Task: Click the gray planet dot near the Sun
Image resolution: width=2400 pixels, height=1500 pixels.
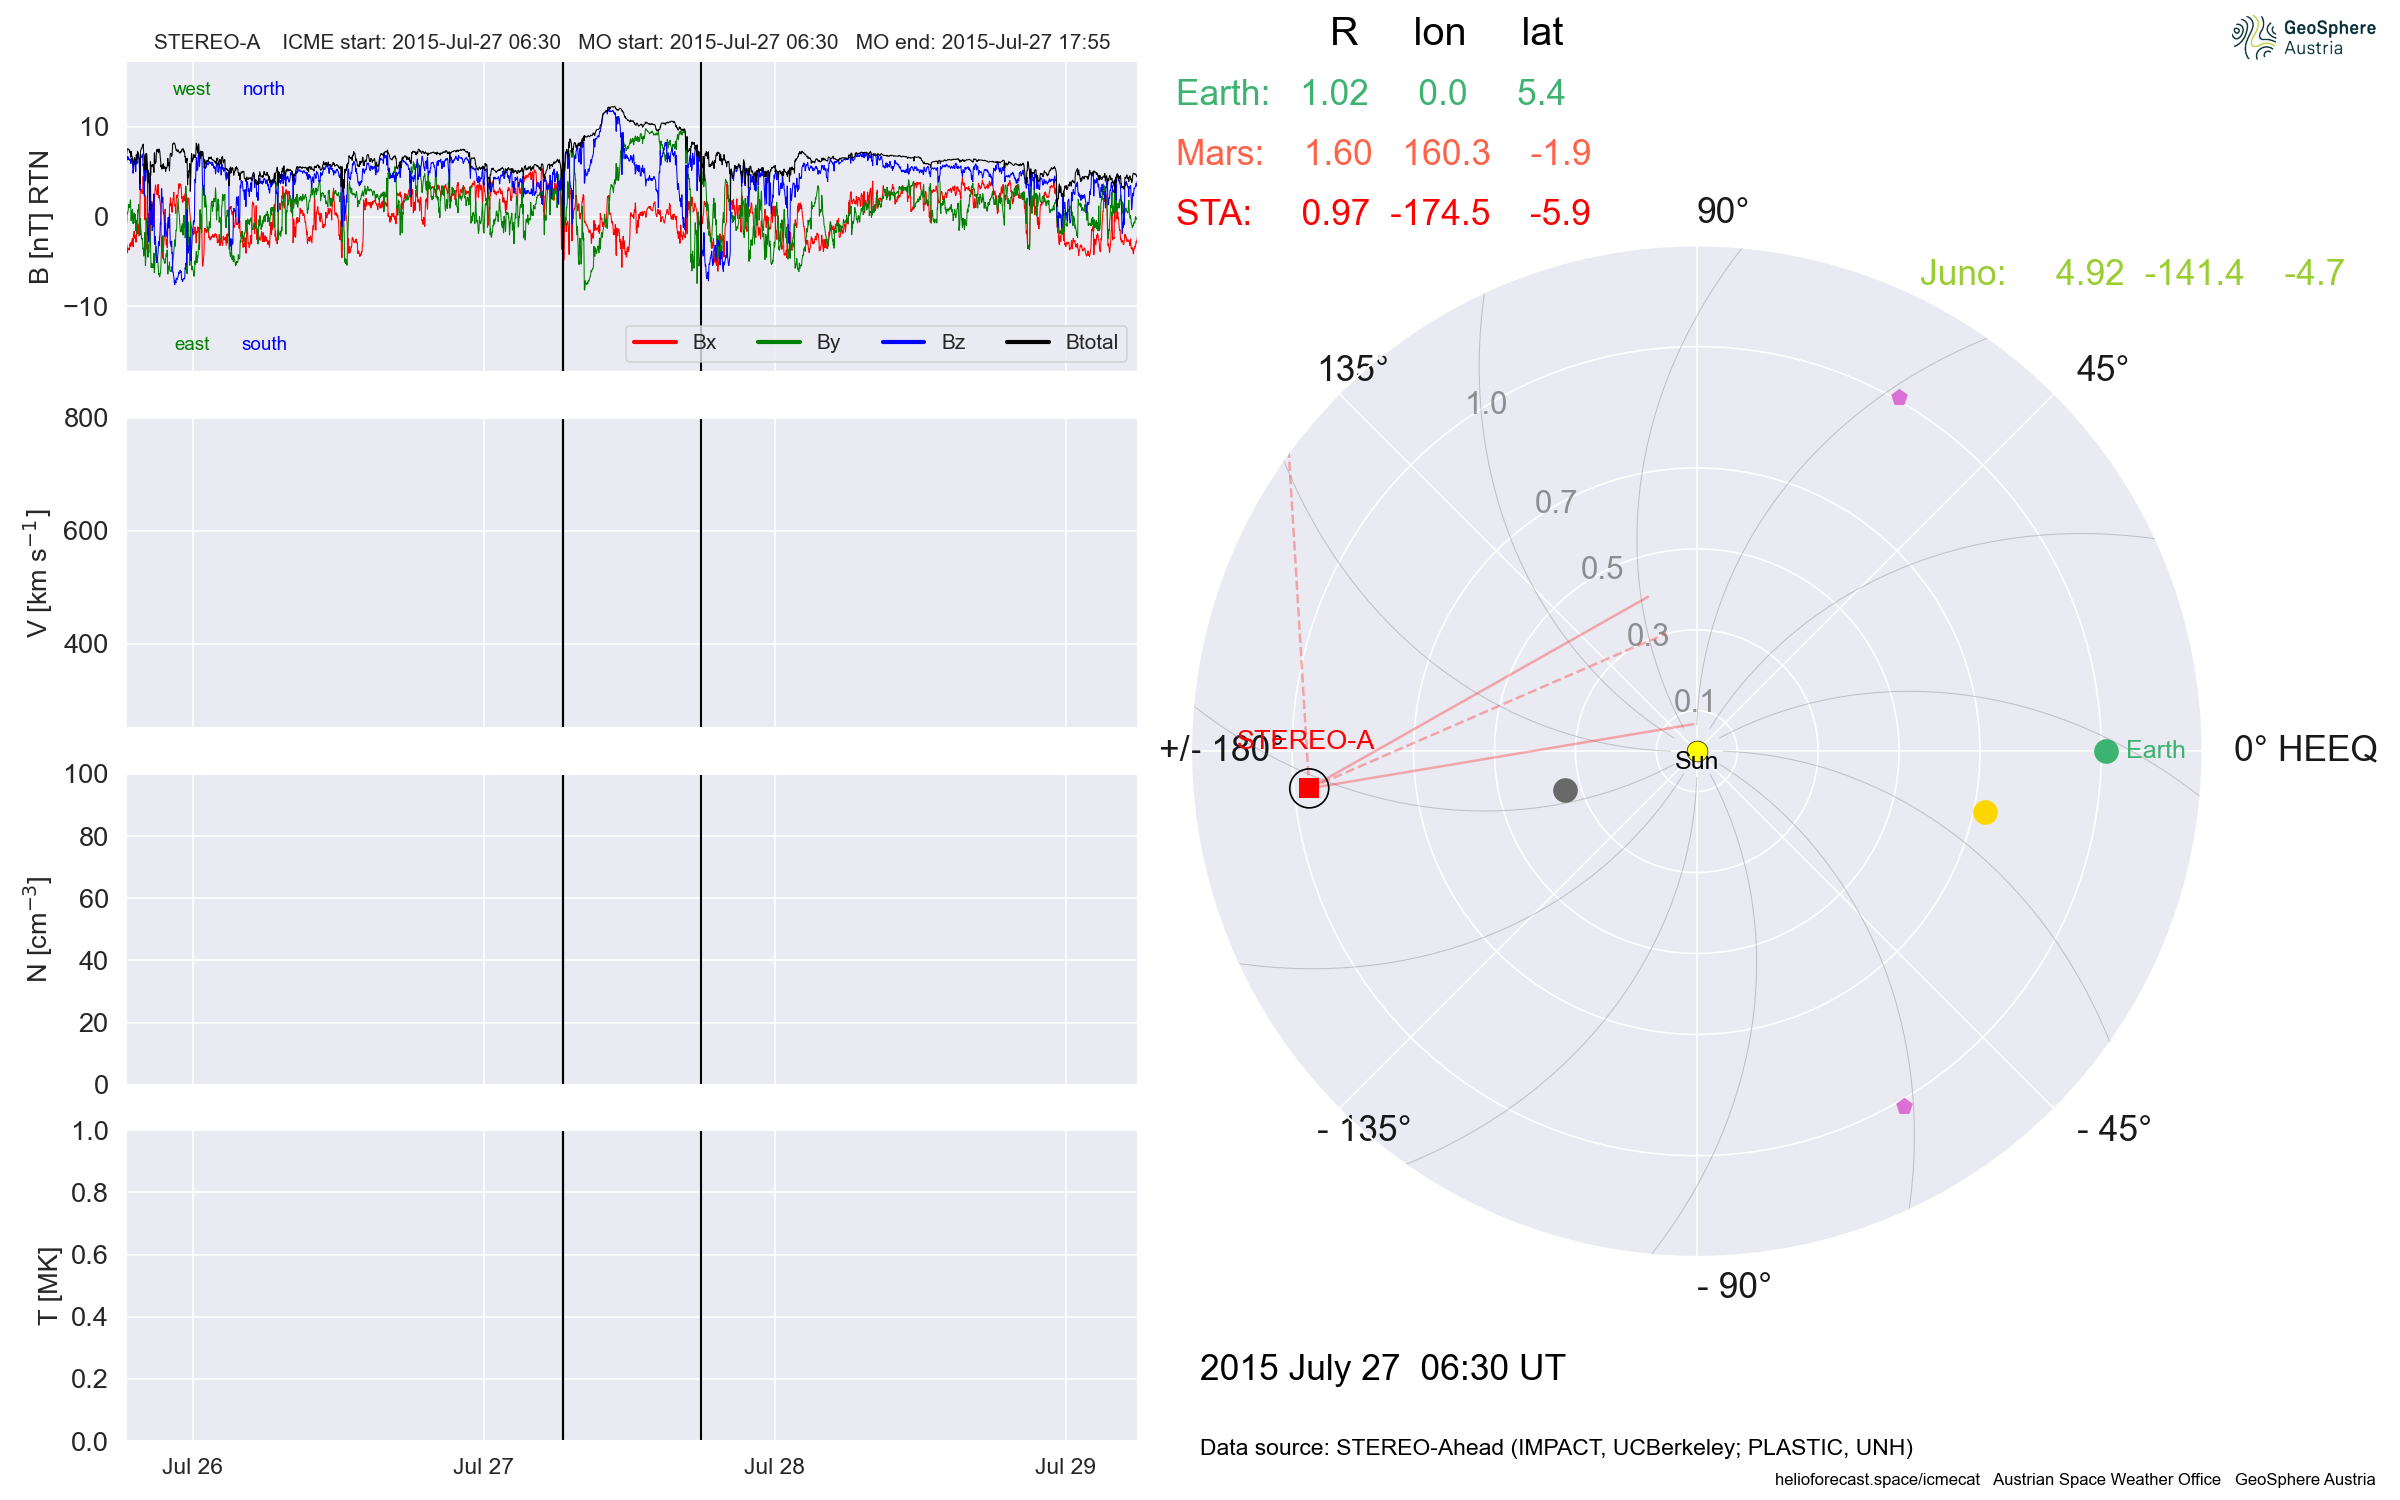Action: [1565, 790]
